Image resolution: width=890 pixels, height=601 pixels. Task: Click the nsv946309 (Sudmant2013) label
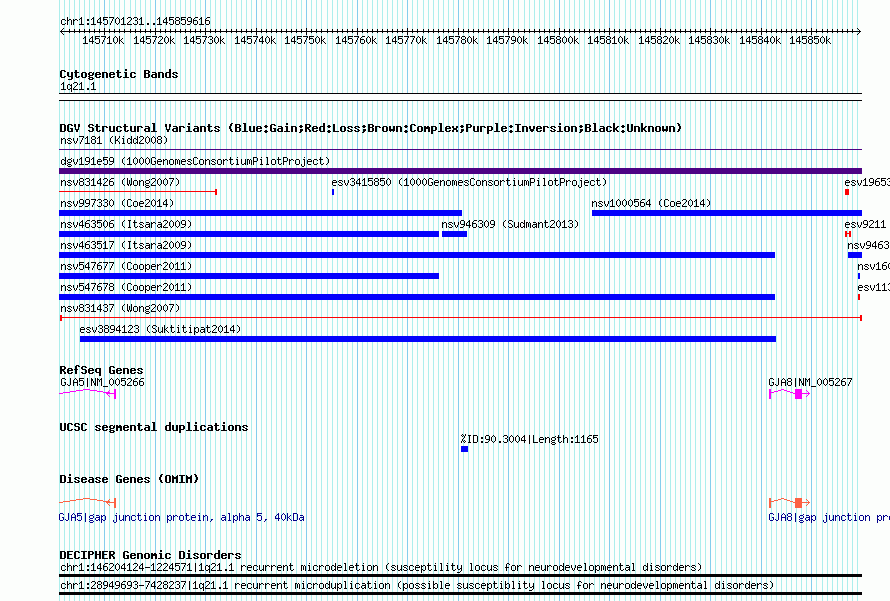pyautogui.click(x=510, y=224)
